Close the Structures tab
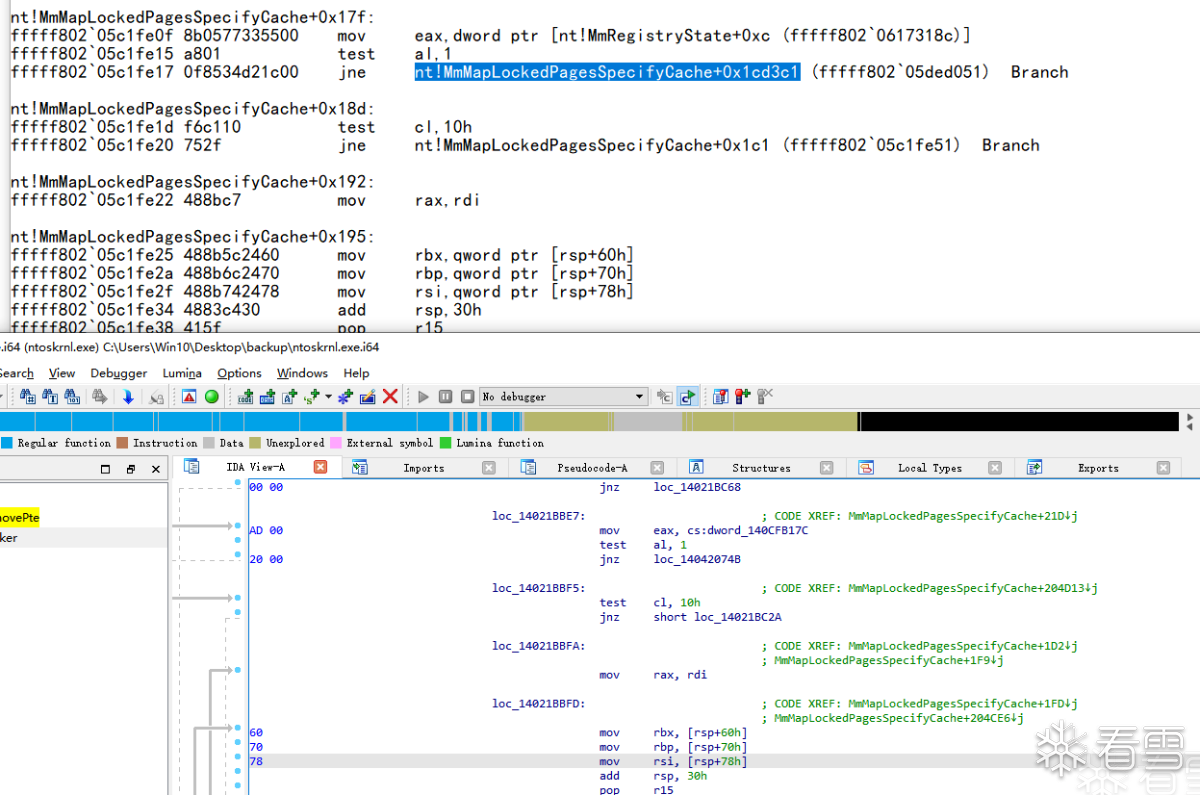The width and height of the screenshot is (1200, 795). [826, 467]
